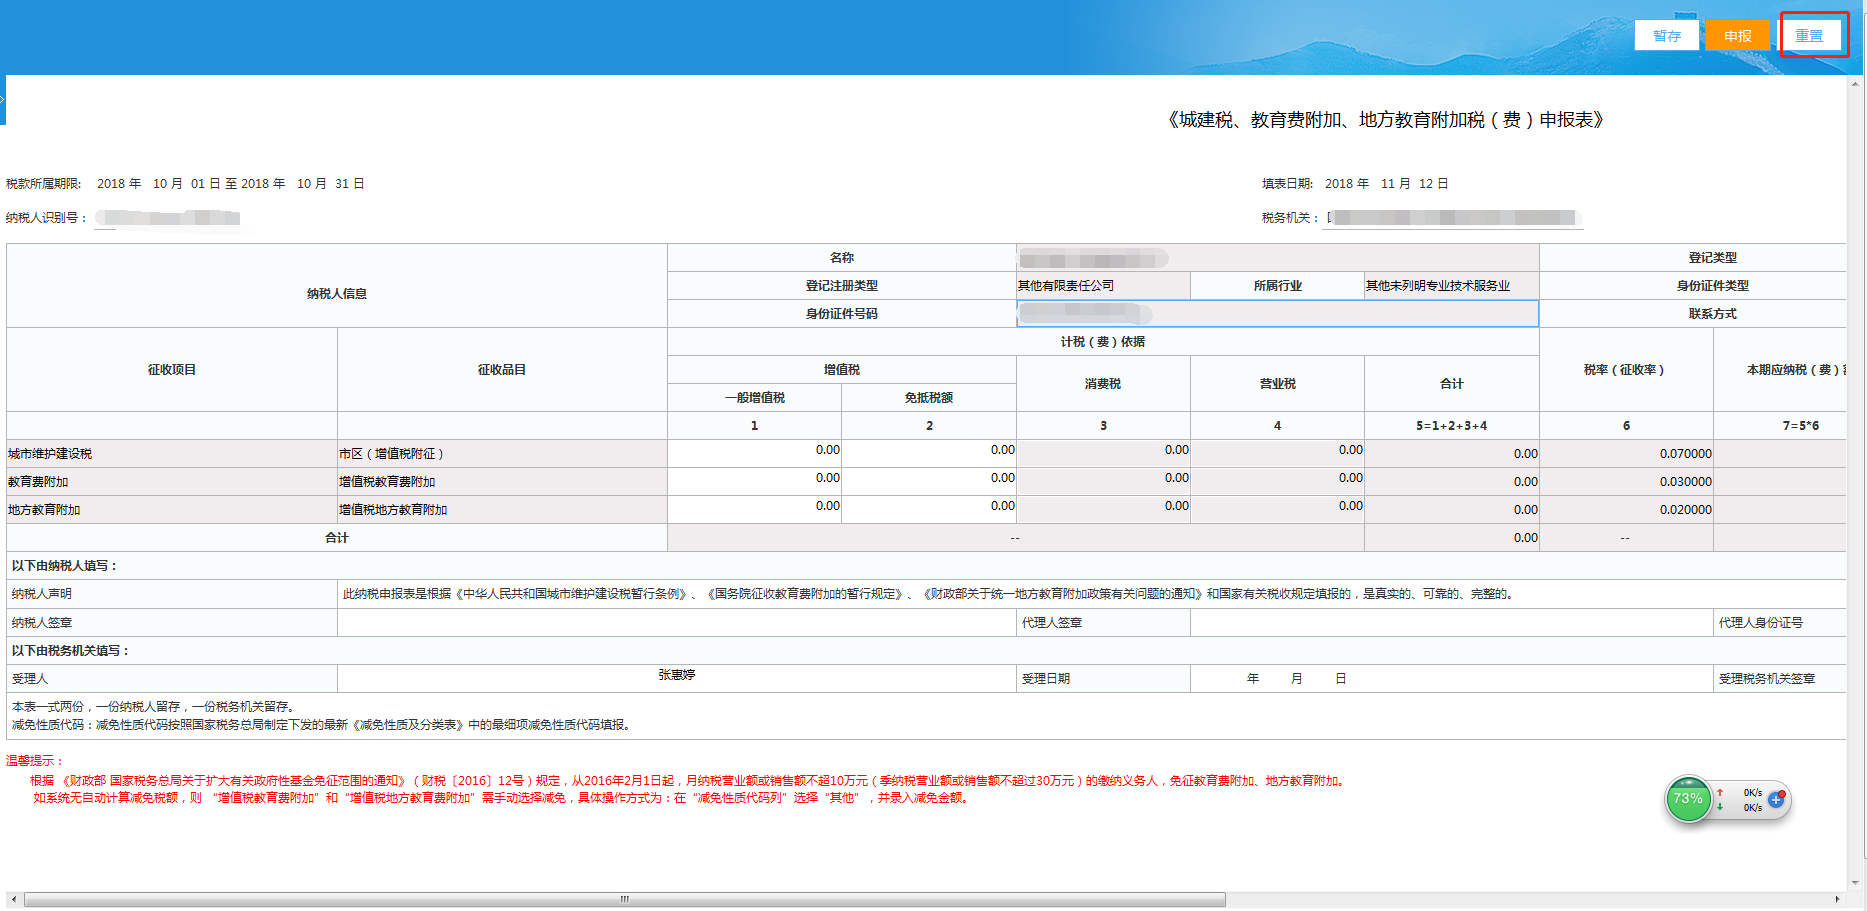
Task: Click the tax rate 0.030000 cell
Action: click(1626, 481)
